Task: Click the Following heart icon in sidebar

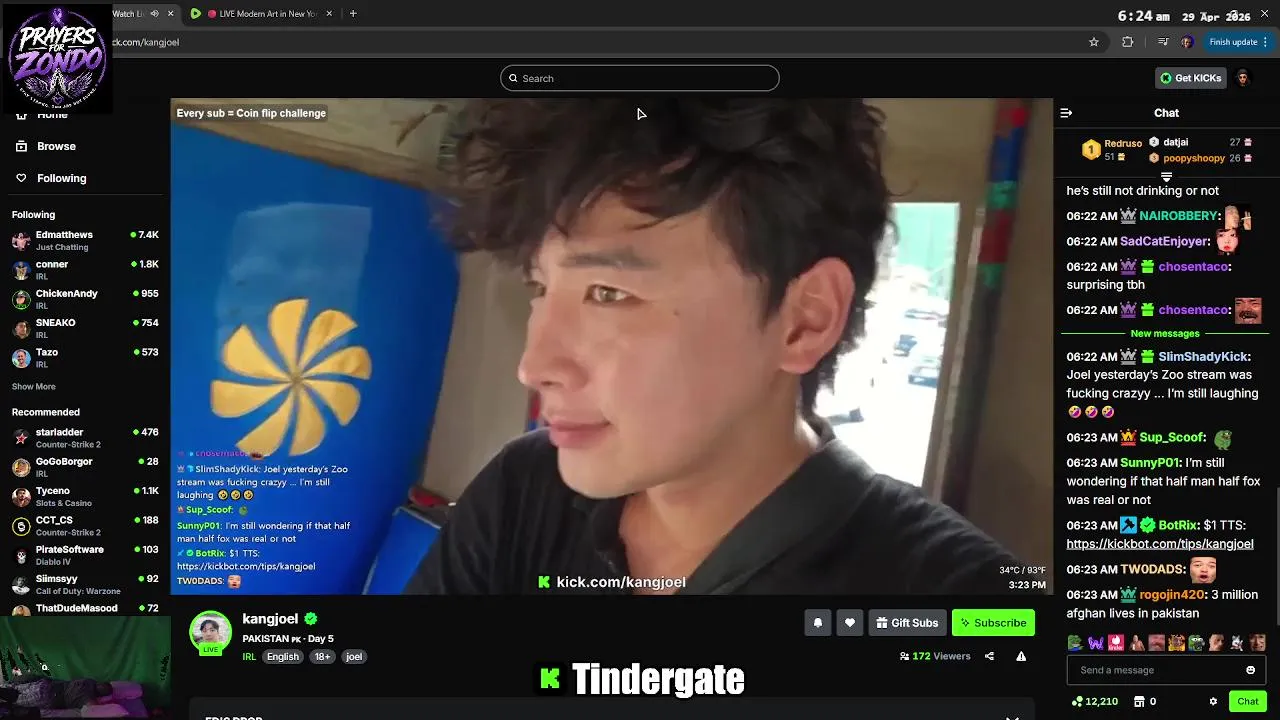Action: (x=21, y=178)
